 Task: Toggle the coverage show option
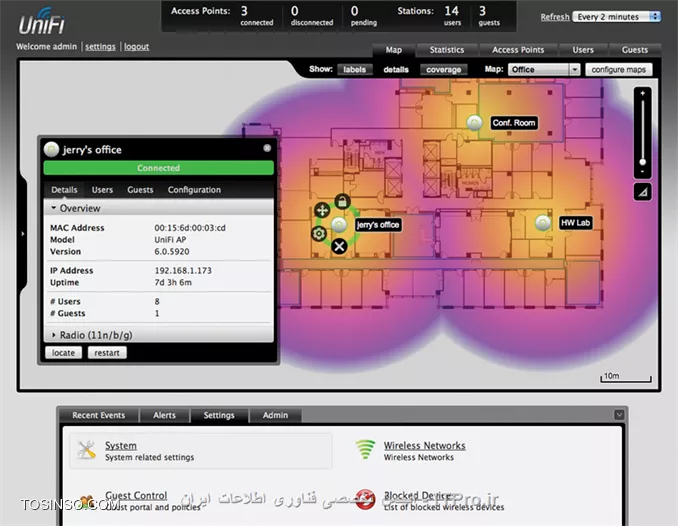[444, 70]
